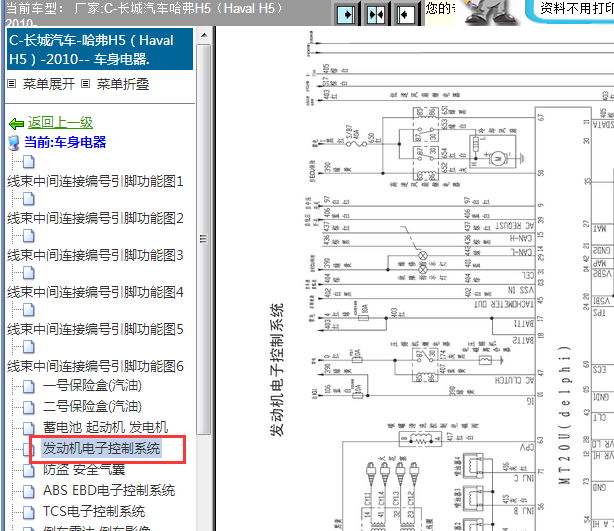This screenshot has height=531, width=614.
Task: Click the sidebar vertical scrollbar thumb
Action: 204,239
